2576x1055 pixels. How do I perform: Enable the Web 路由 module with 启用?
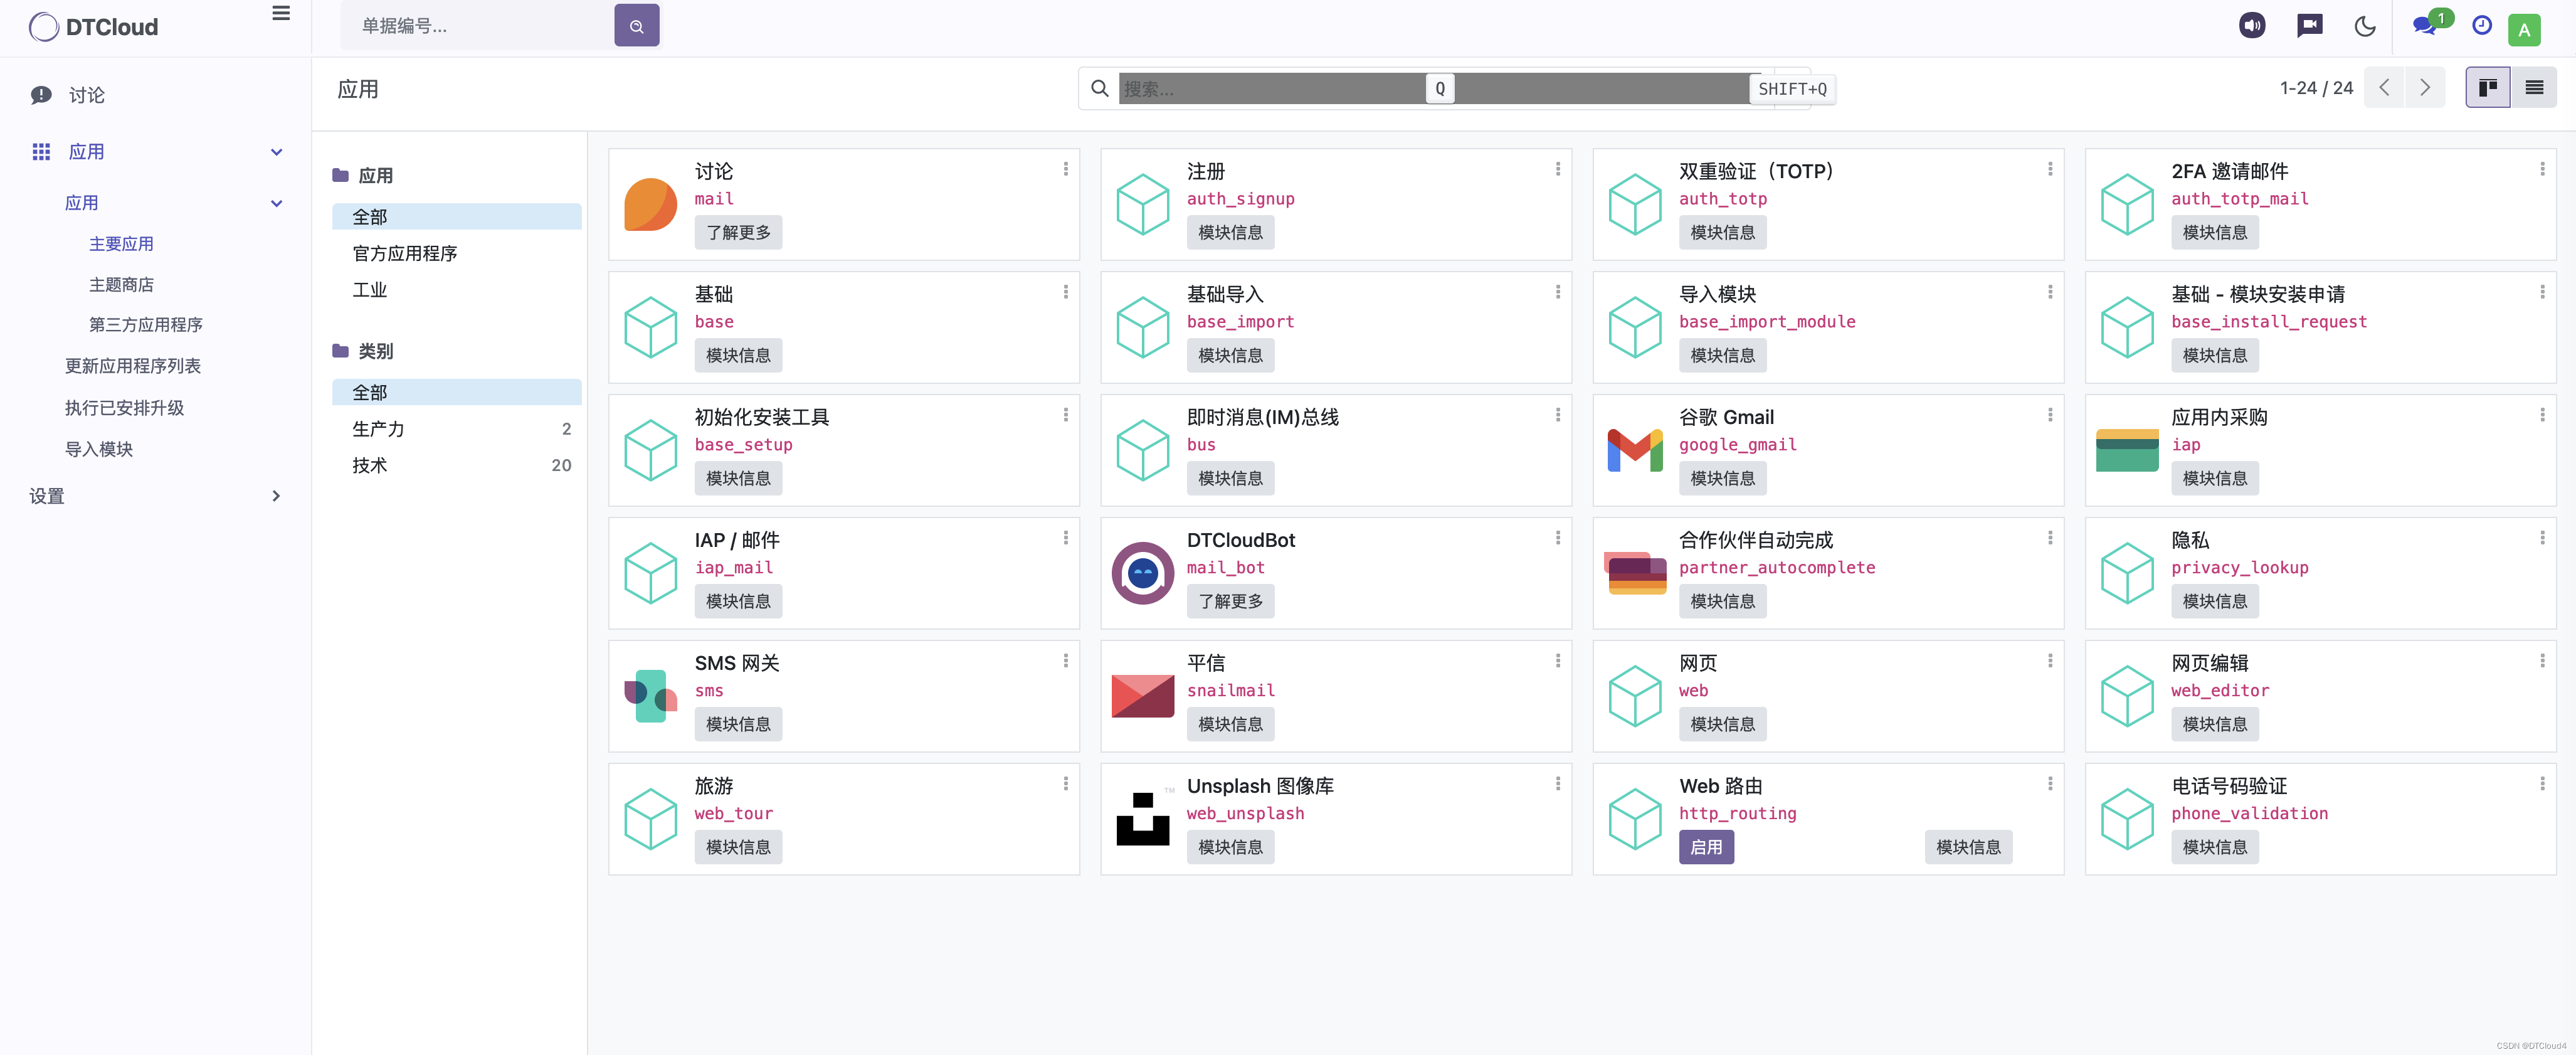pyautogui.click(x=1707, y=847)
